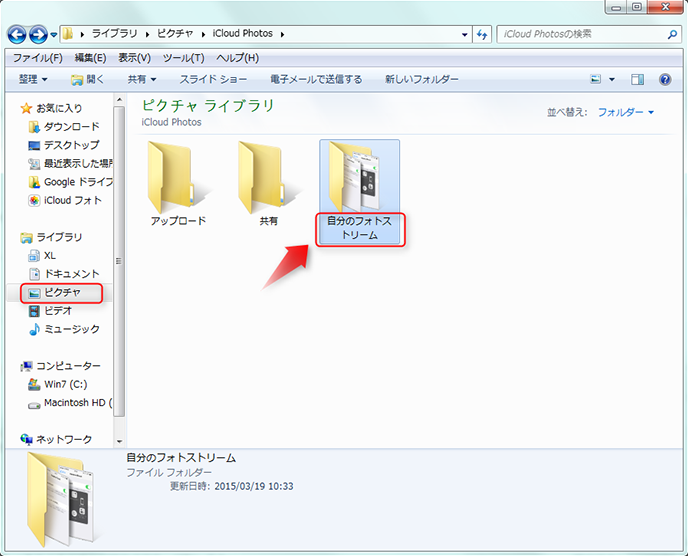The image size is (688, 556).
Task: Click 開く toolbar button
Action: coord(87,79)
